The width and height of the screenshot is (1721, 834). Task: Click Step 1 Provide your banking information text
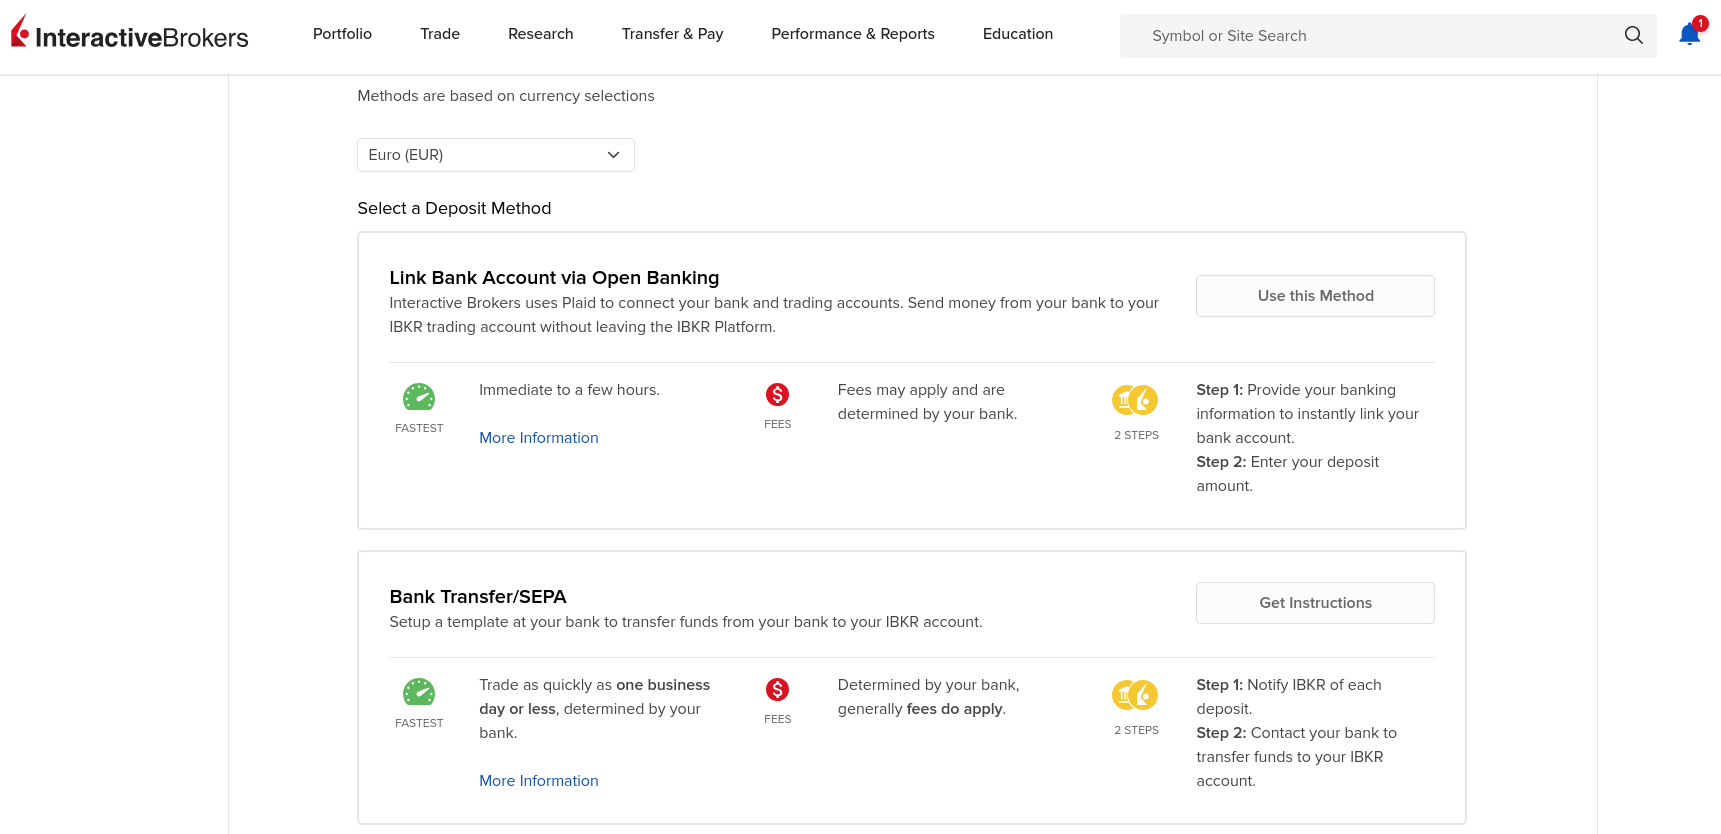[x=1307, y=414]
